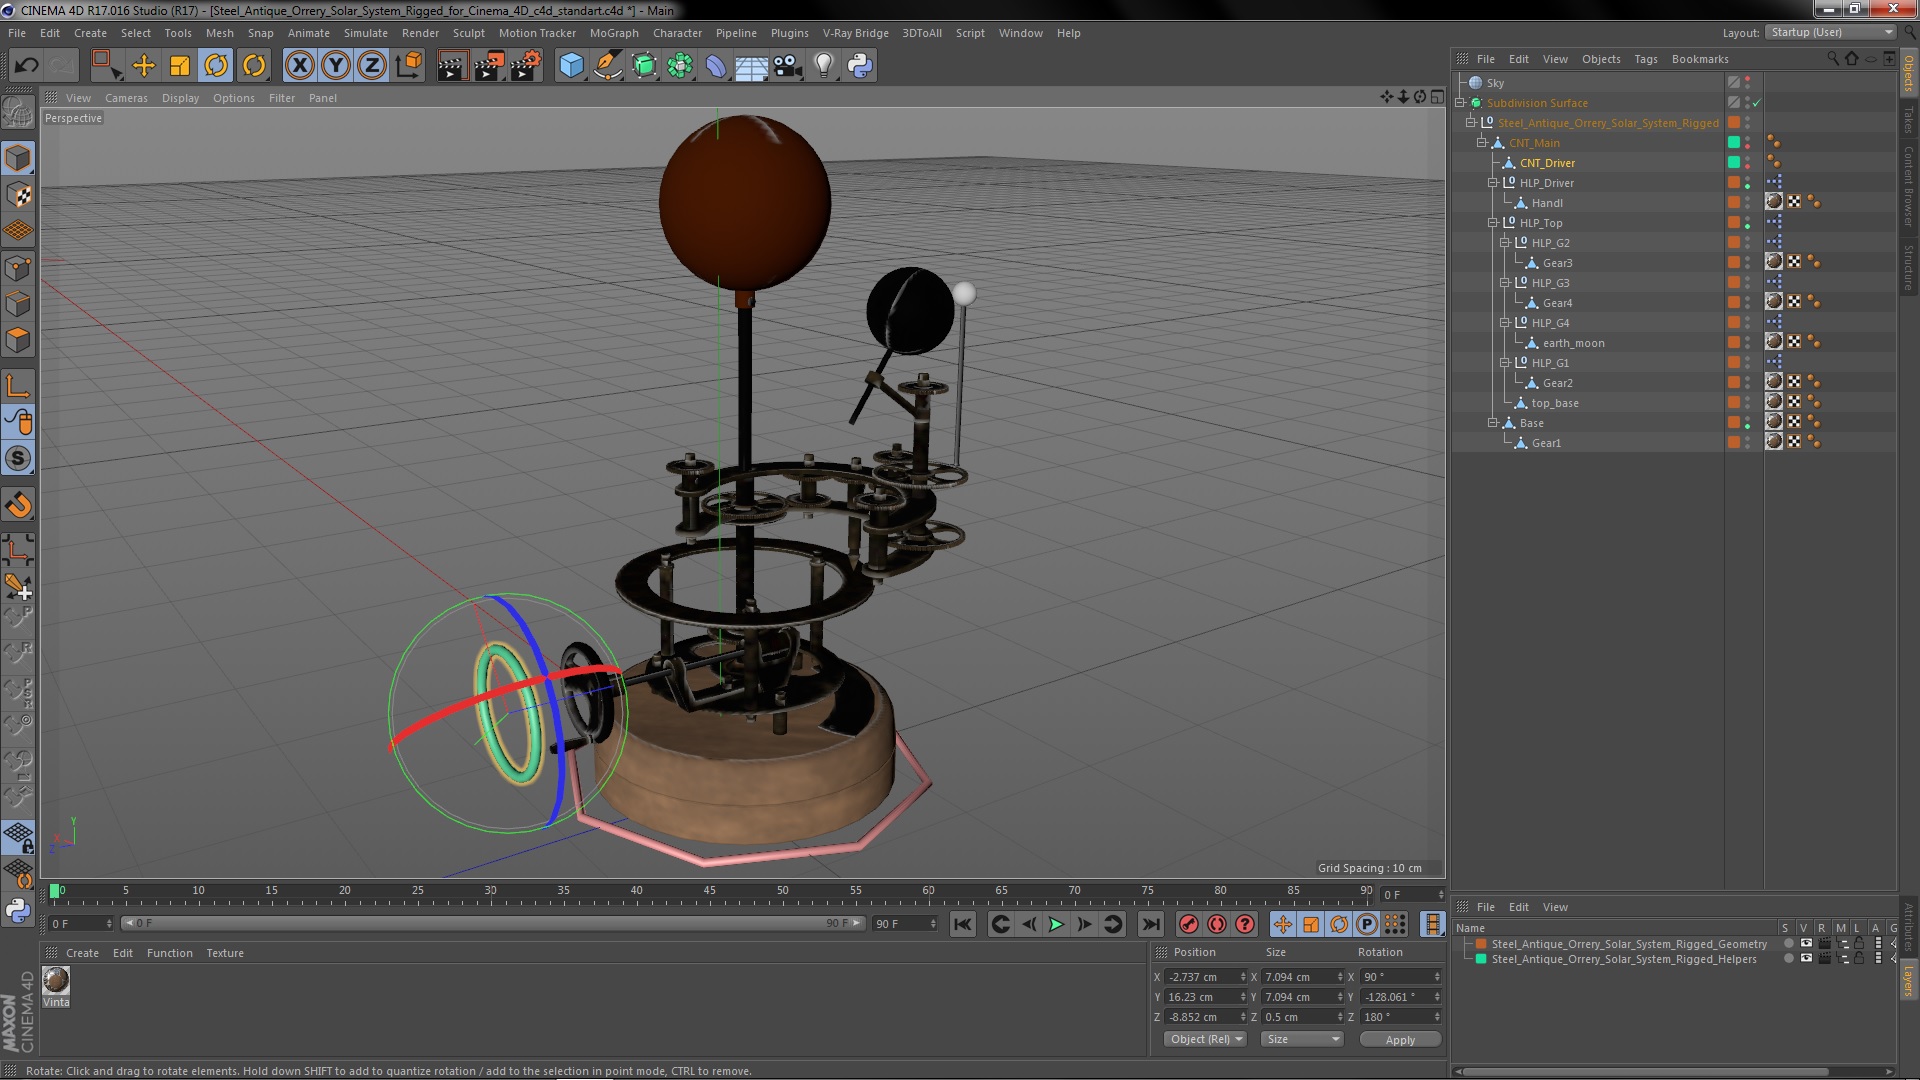
Task: Select the Gear1 object in tree
Action: 1546,443
